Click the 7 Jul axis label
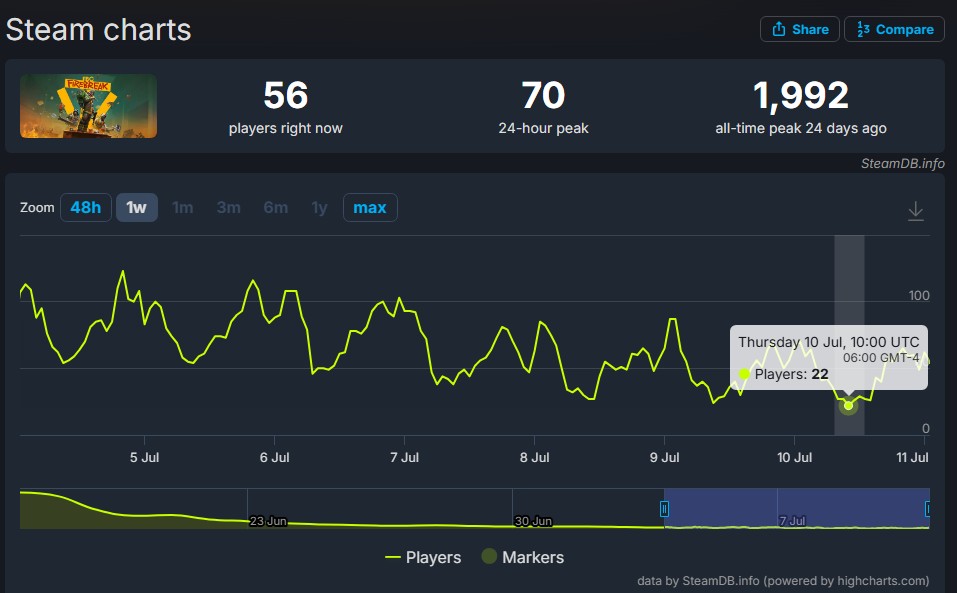Image resolution: width=957 pixels, height=593 pixels. click(405, 458)
